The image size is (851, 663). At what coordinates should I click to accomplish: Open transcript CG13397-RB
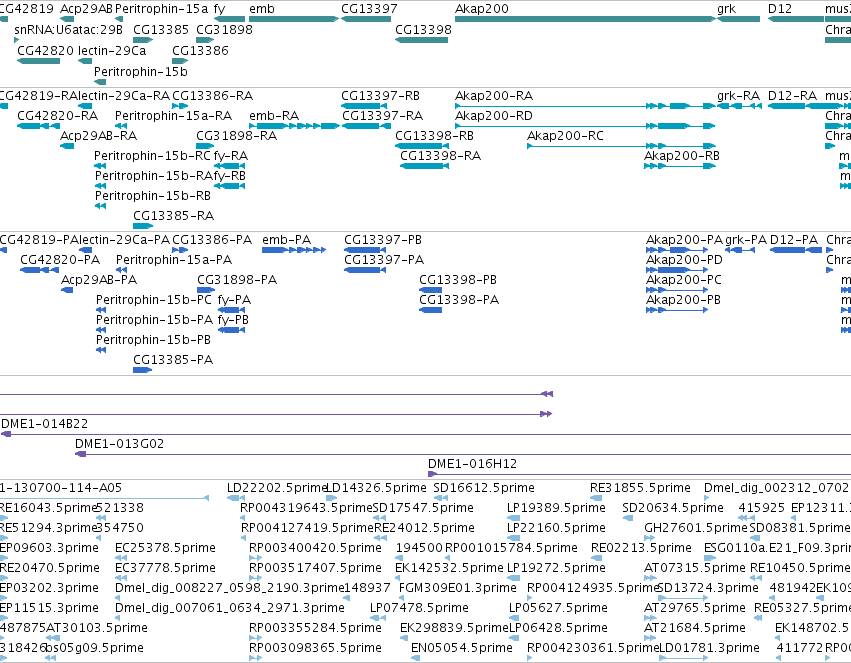coord(380,96)
